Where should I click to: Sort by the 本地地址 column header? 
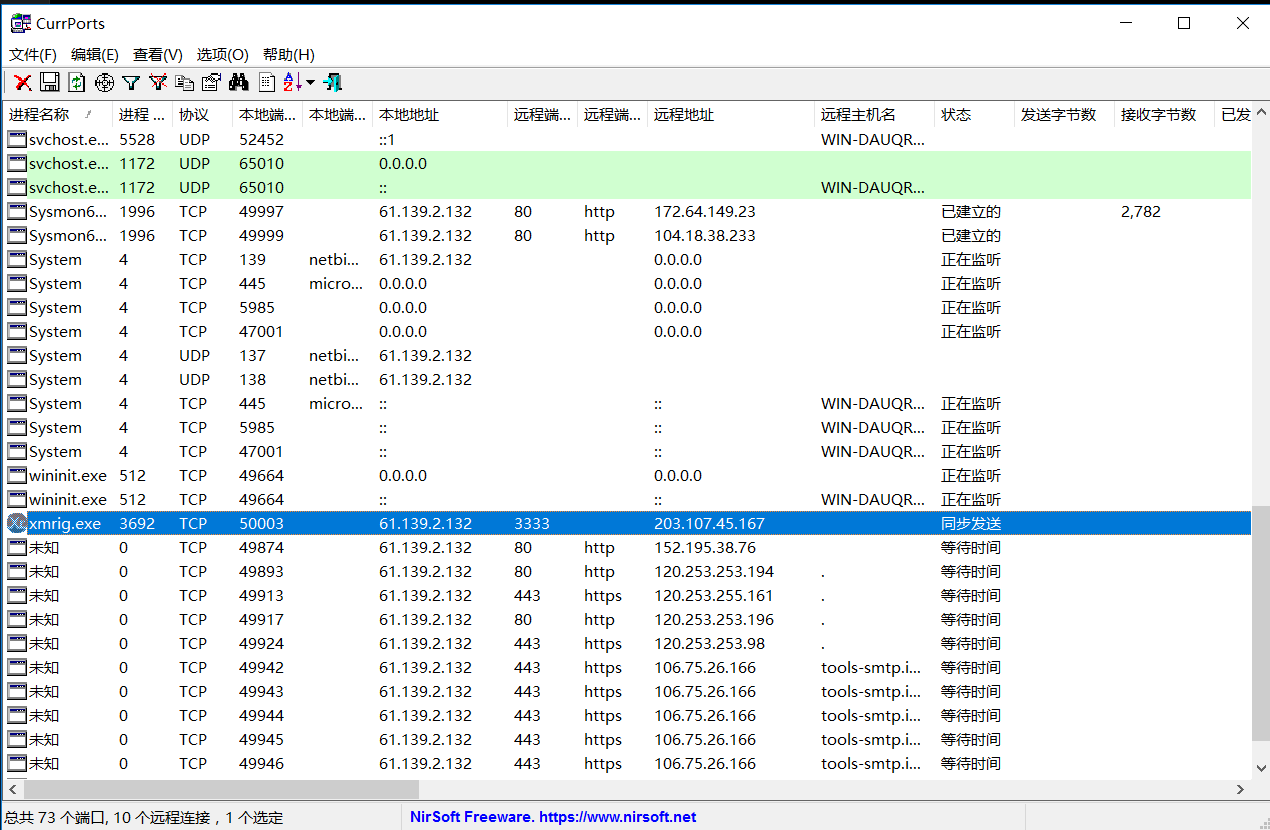[440, 115]
